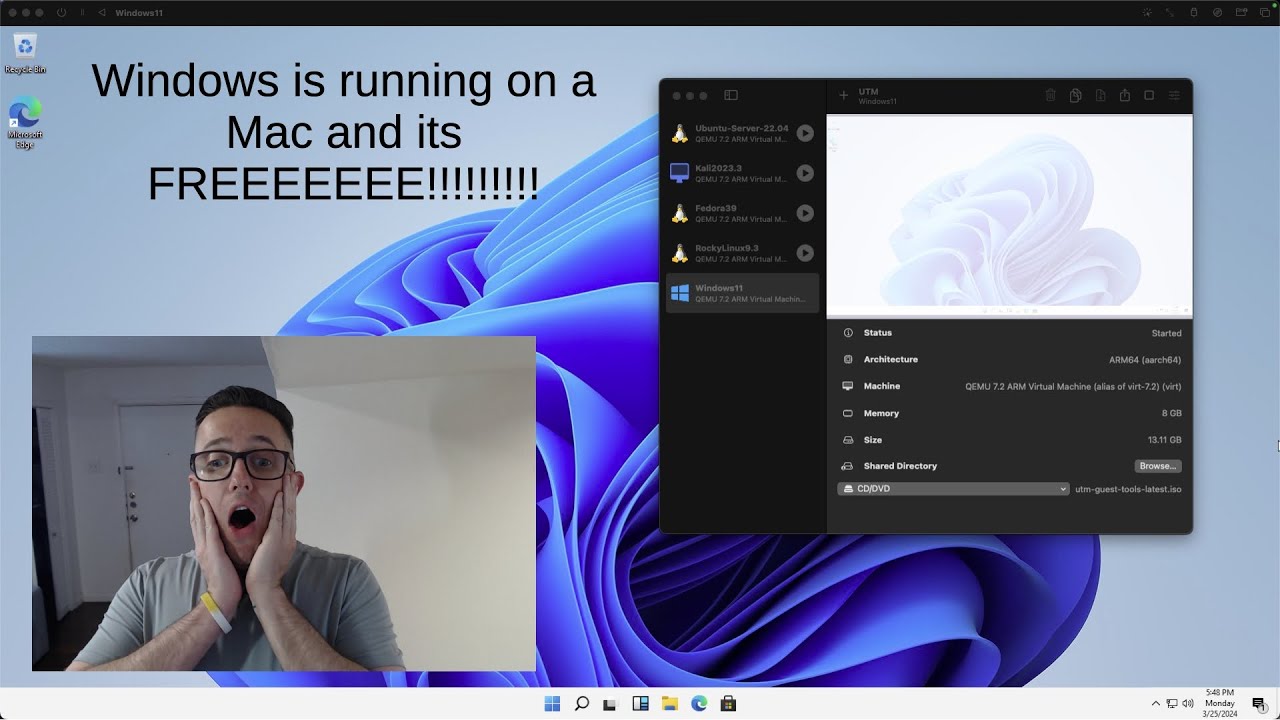Click the 13.11 GB size value
Image resolution: width=1280 pixels, height=720 pixels.
1164,440
